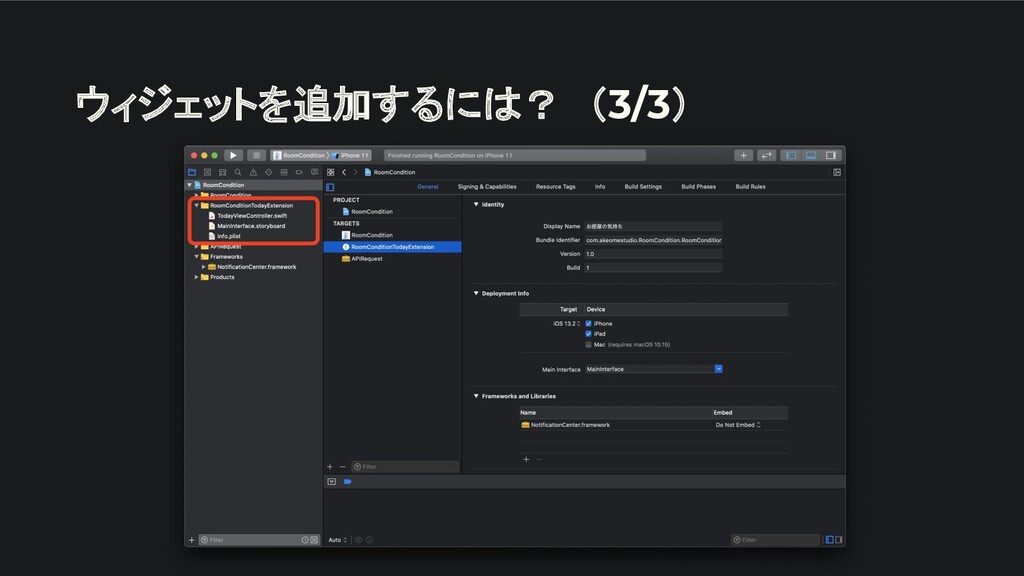
Task: Collapse the Frameworks folder
Action: [x=197, y=257]
